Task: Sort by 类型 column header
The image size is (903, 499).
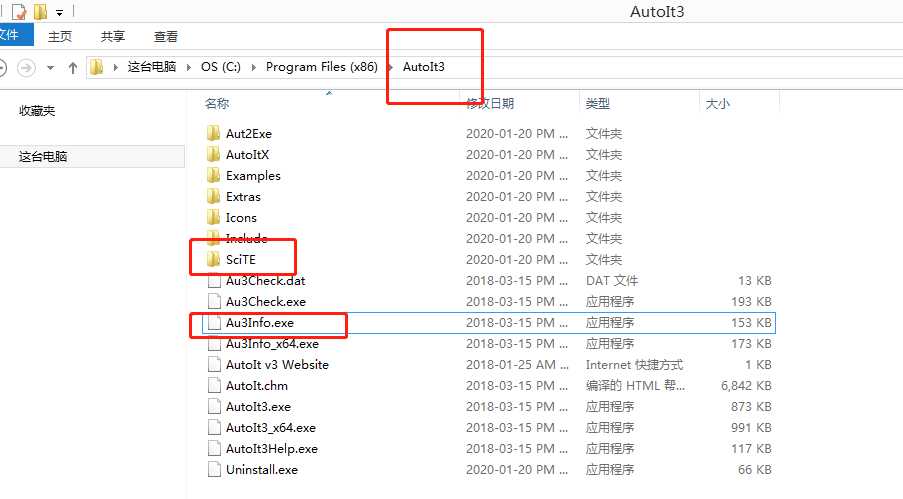Action: point(598,104)
